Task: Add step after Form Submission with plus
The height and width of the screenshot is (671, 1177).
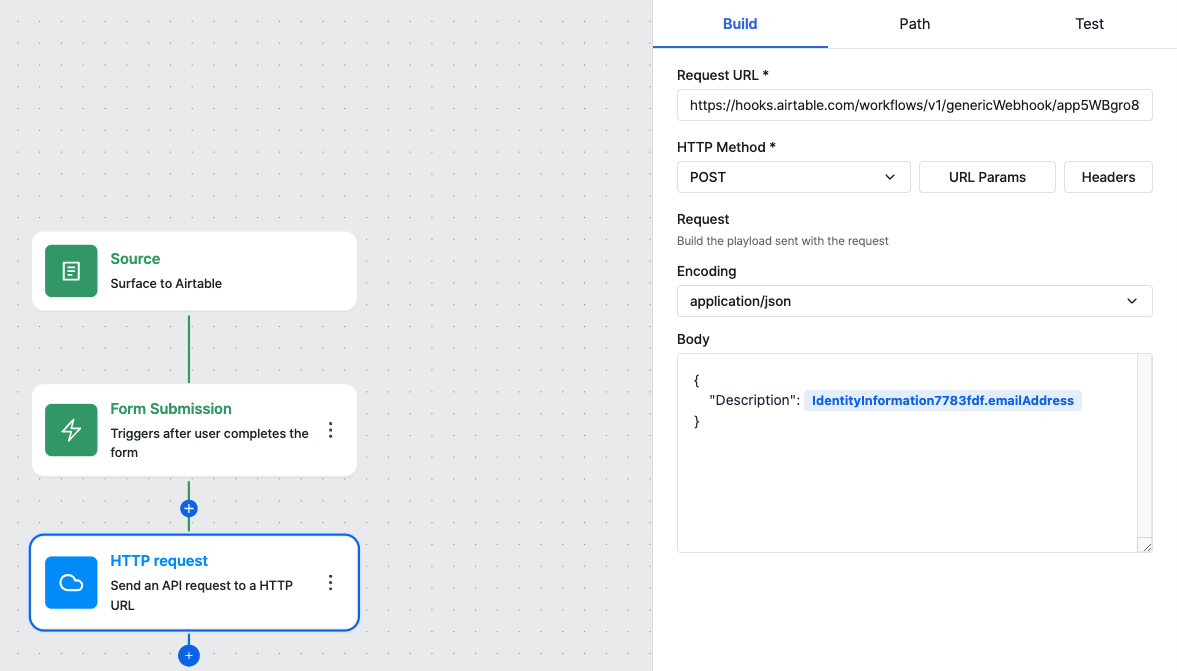Action: [188, 508]
